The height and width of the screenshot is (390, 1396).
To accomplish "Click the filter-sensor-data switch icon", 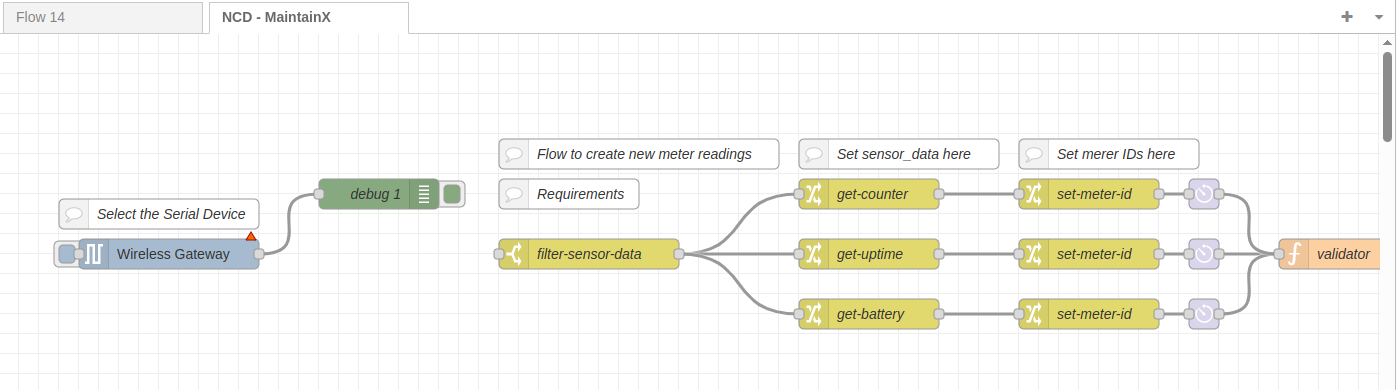I will point(514,254).
